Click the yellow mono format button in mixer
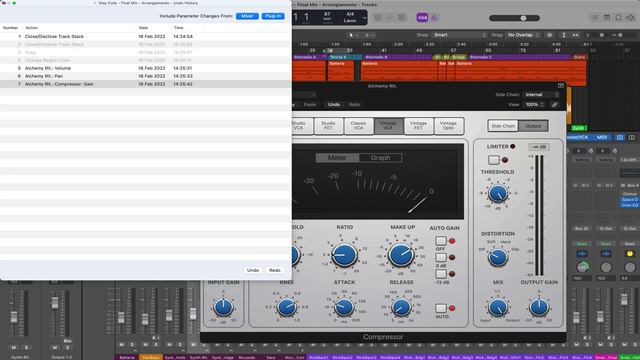Image resolution: width=640 pixels, height=360 pixels. pyautogui.click(x=630, y=254)
